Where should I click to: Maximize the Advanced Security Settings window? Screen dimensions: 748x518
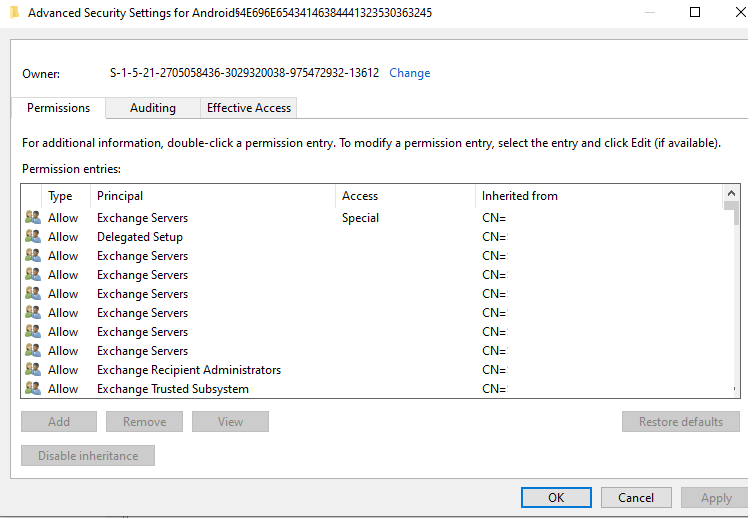pyautogui.click(x=695, y=12)
